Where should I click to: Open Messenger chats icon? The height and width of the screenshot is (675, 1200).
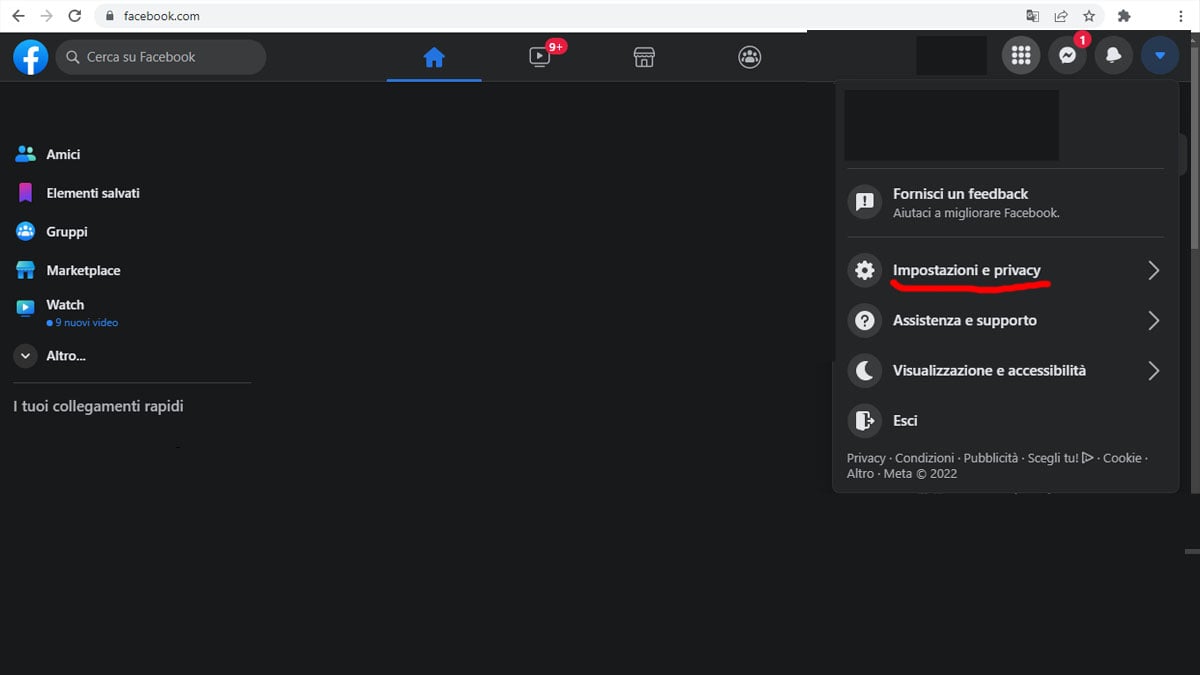click(1067, 57)
